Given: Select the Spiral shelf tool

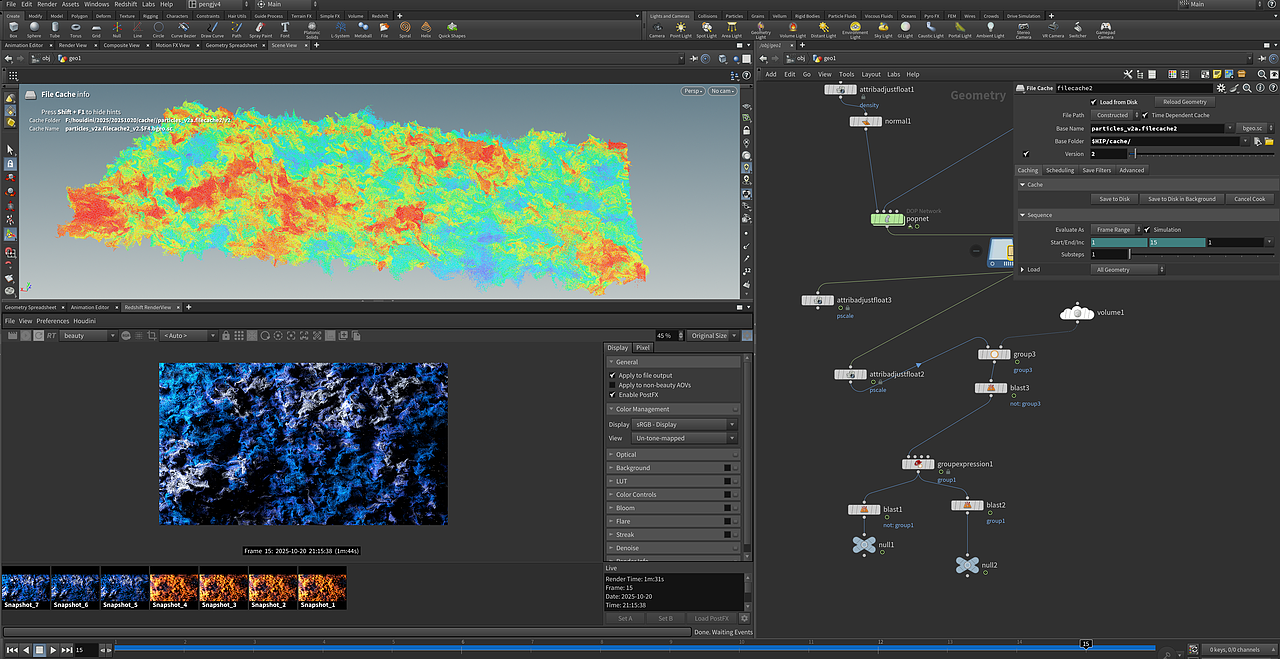Looking at the screenshot, I should (x=405, y=30).
